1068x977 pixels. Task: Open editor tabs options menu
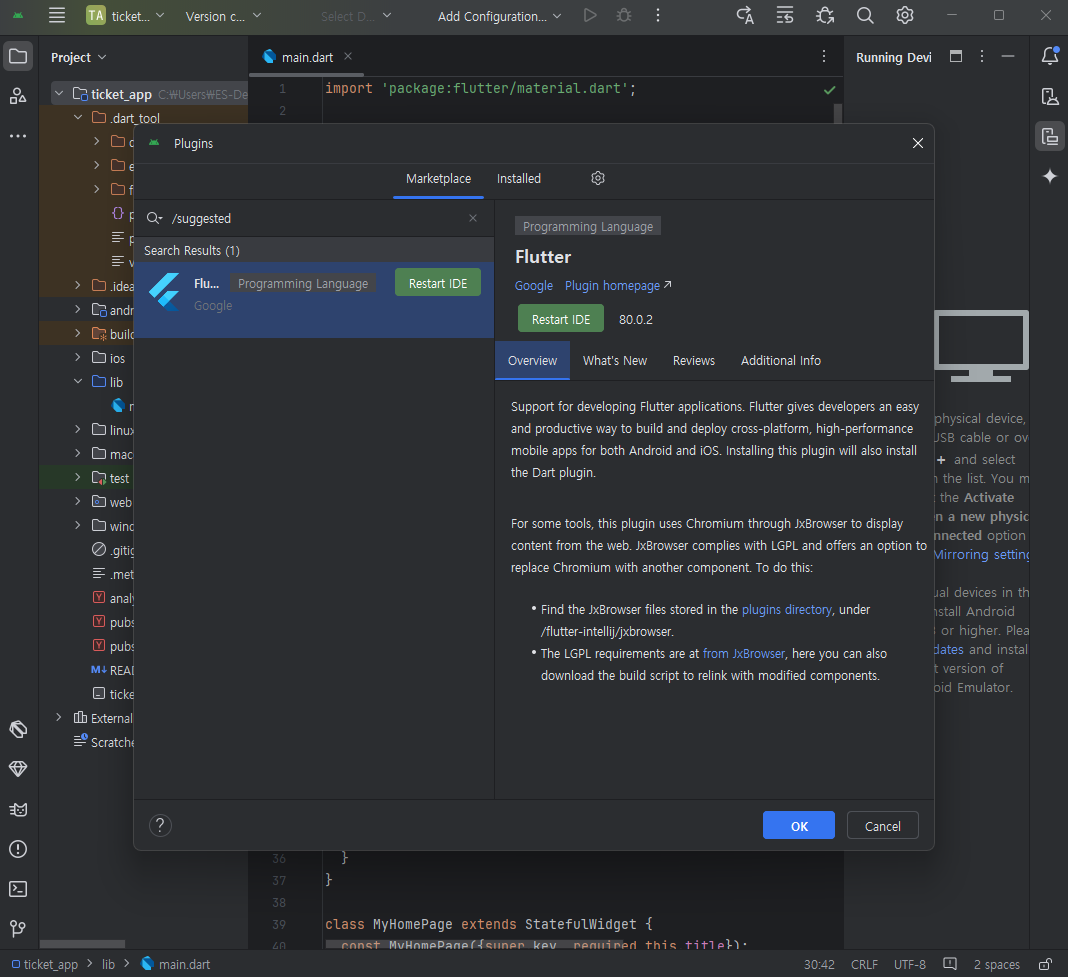[823, 57]
